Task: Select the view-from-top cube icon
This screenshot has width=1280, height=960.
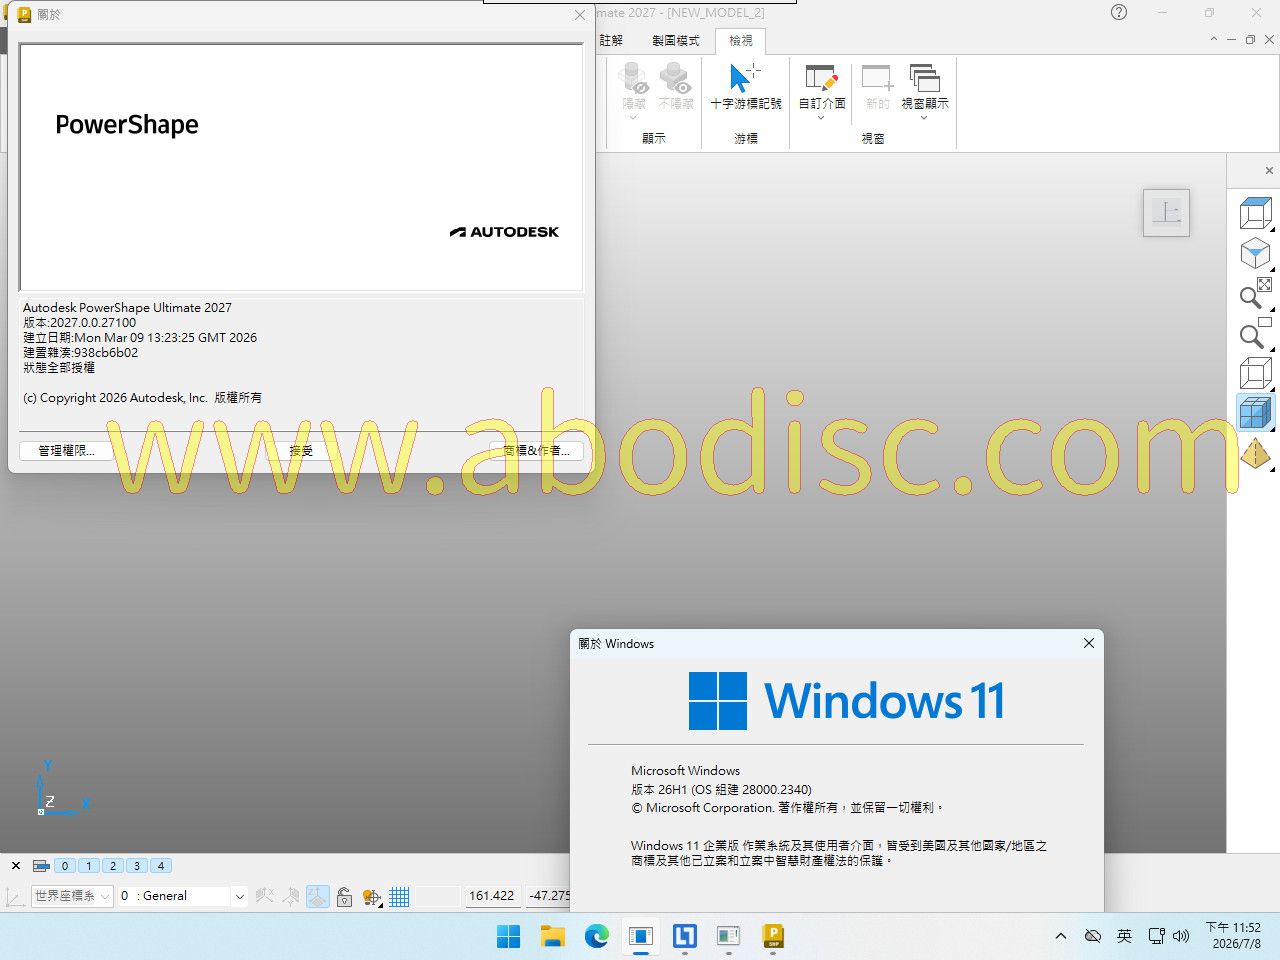Action: point(1255,213)
